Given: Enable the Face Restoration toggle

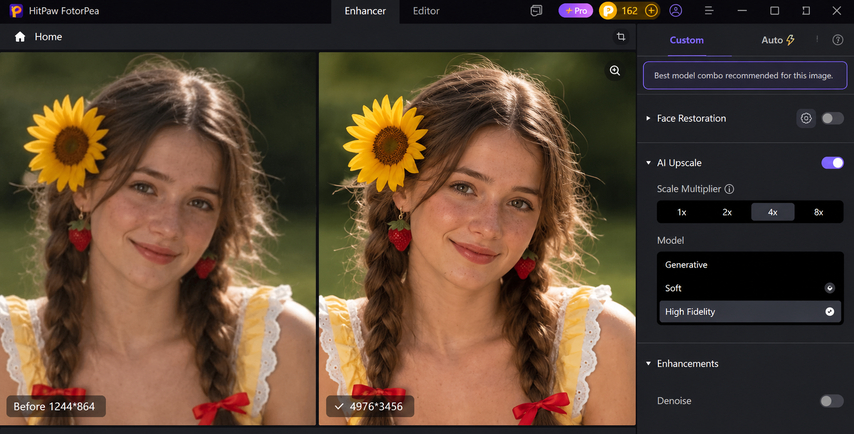Looking at the screenshot, I should (832, 118).
